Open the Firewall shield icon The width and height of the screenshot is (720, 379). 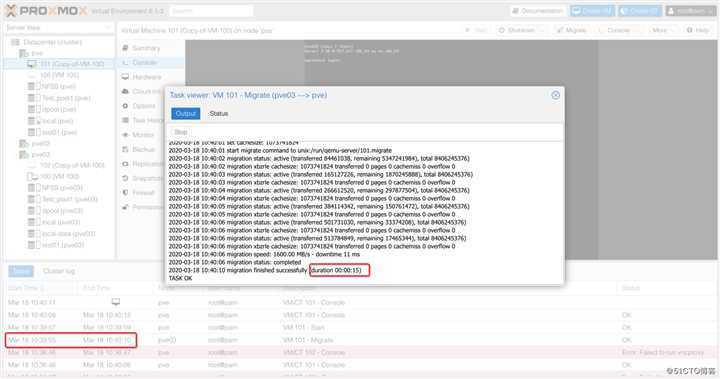(125, 192)
